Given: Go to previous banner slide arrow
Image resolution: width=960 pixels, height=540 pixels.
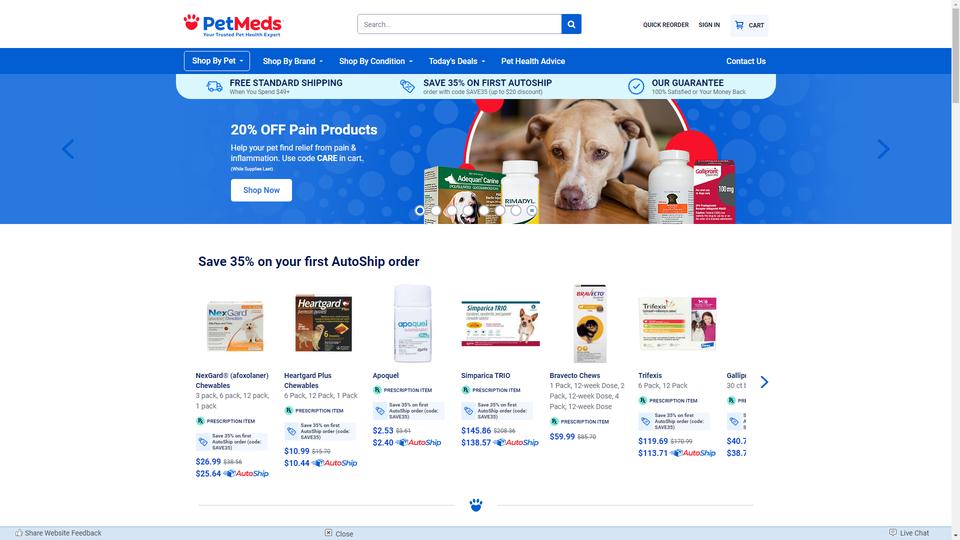Looking at the screenshot, I should [x=68, y=149].
